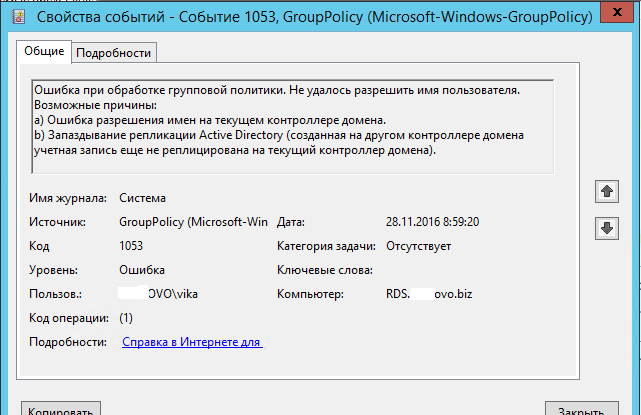This screenshot has height=415, width=641.
Task: Select the event code value 1053
Action: 131,246
